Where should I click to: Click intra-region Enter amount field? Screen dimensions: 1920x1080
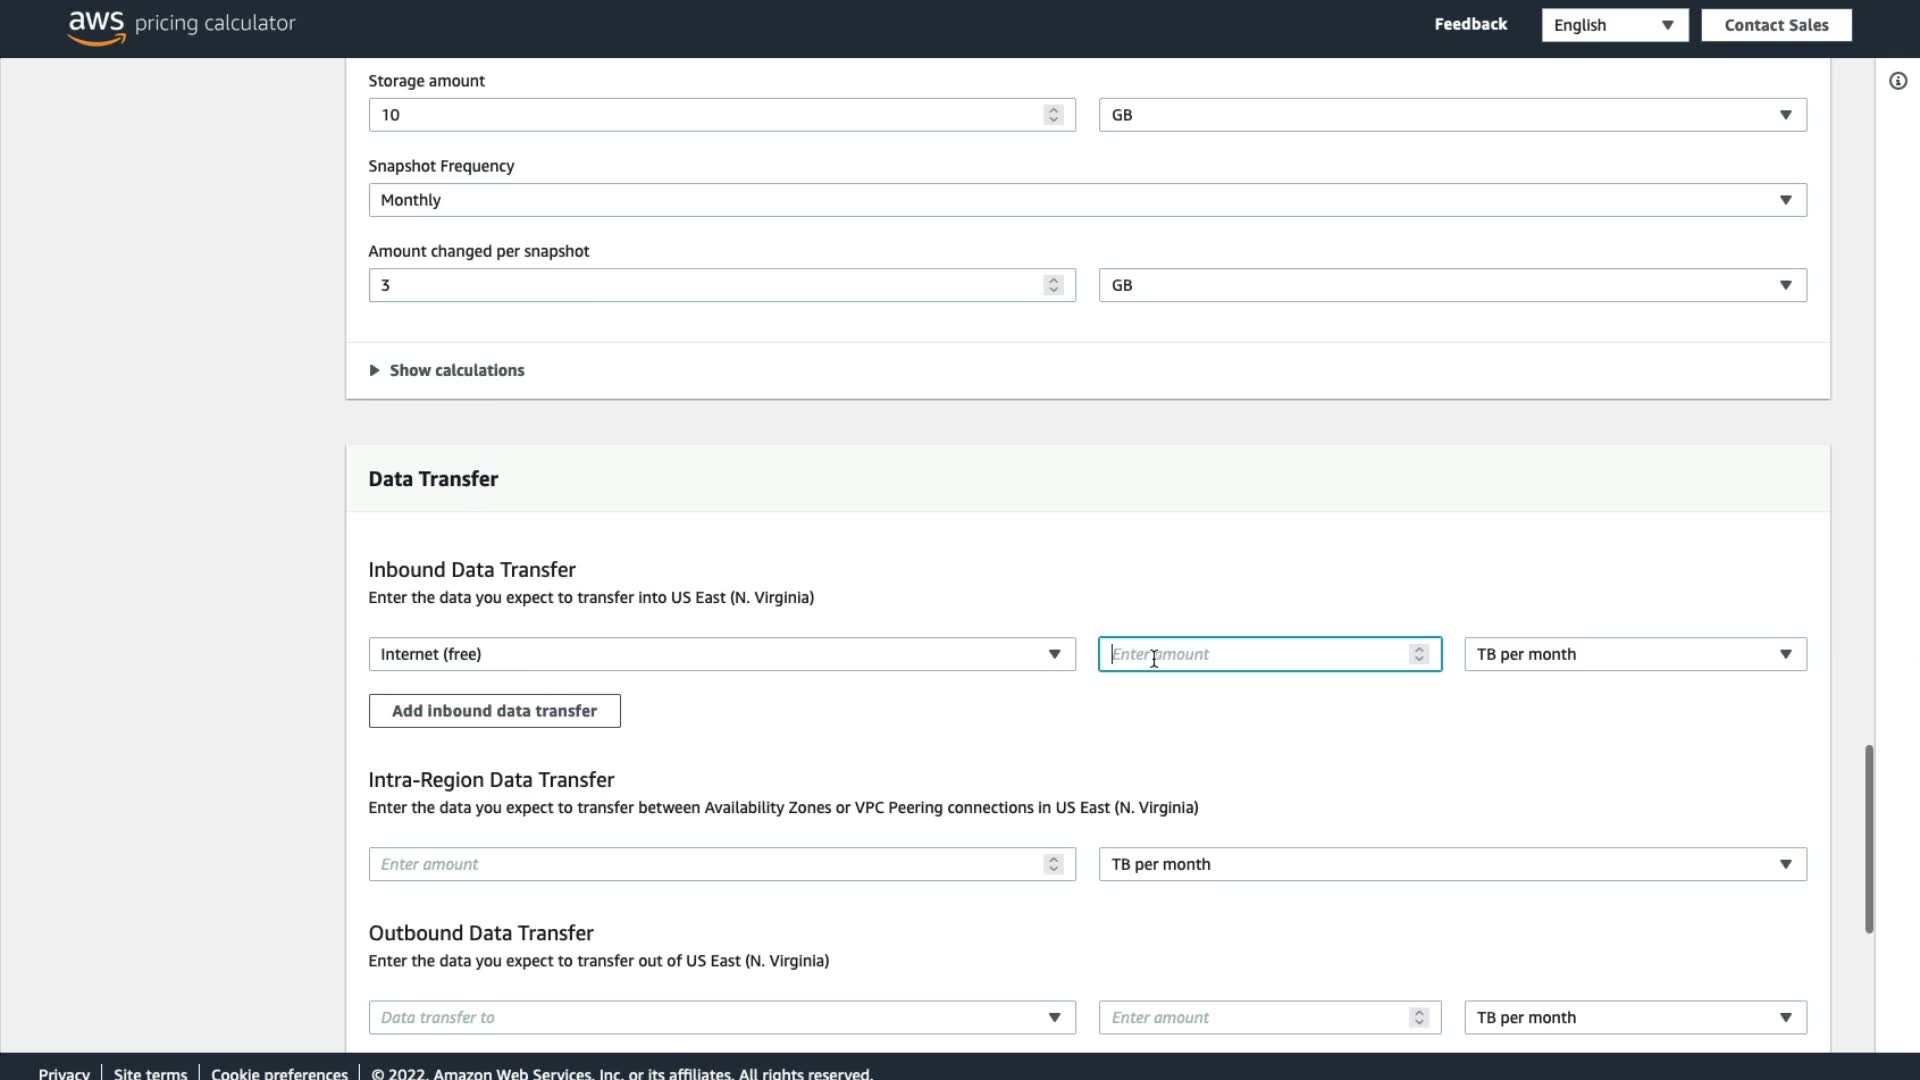700,864
